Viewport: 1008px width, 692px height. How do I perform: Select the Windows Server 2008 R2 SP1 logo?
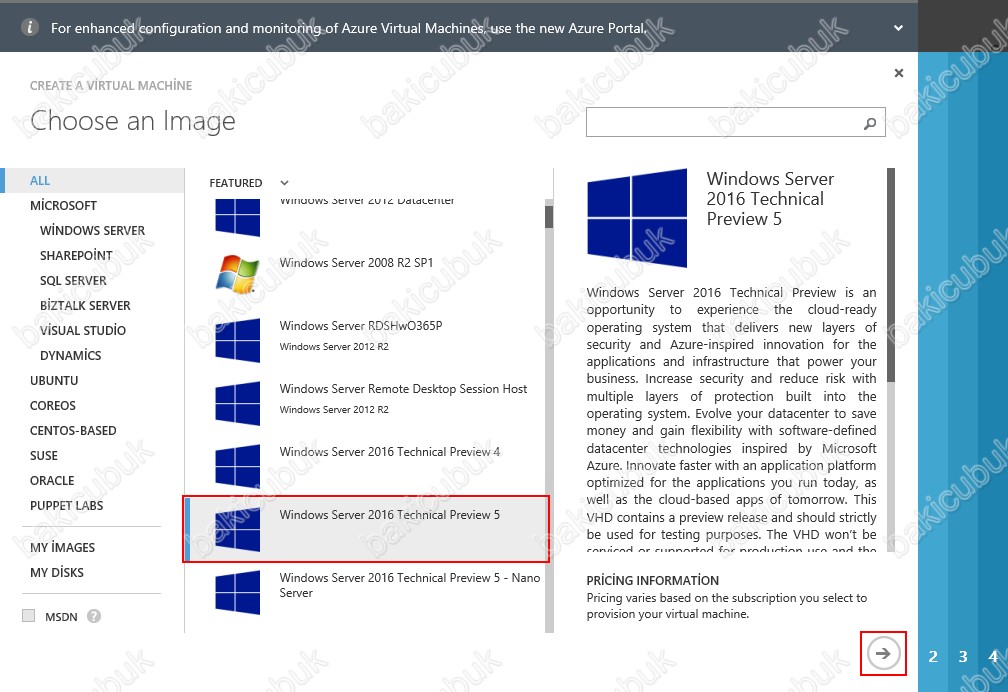pos(237,274)
